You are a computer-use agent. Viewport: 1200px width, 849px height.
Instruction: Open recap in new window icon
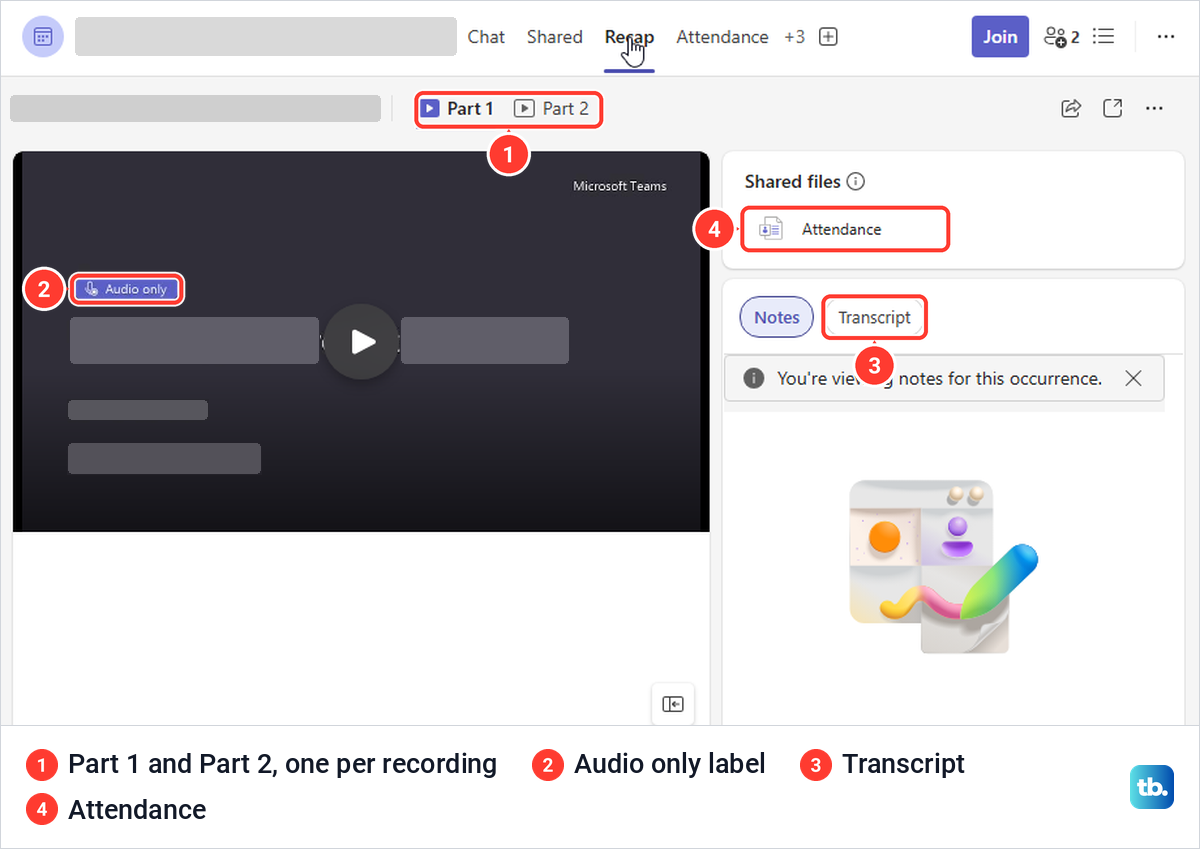(x=1112, y=108)
